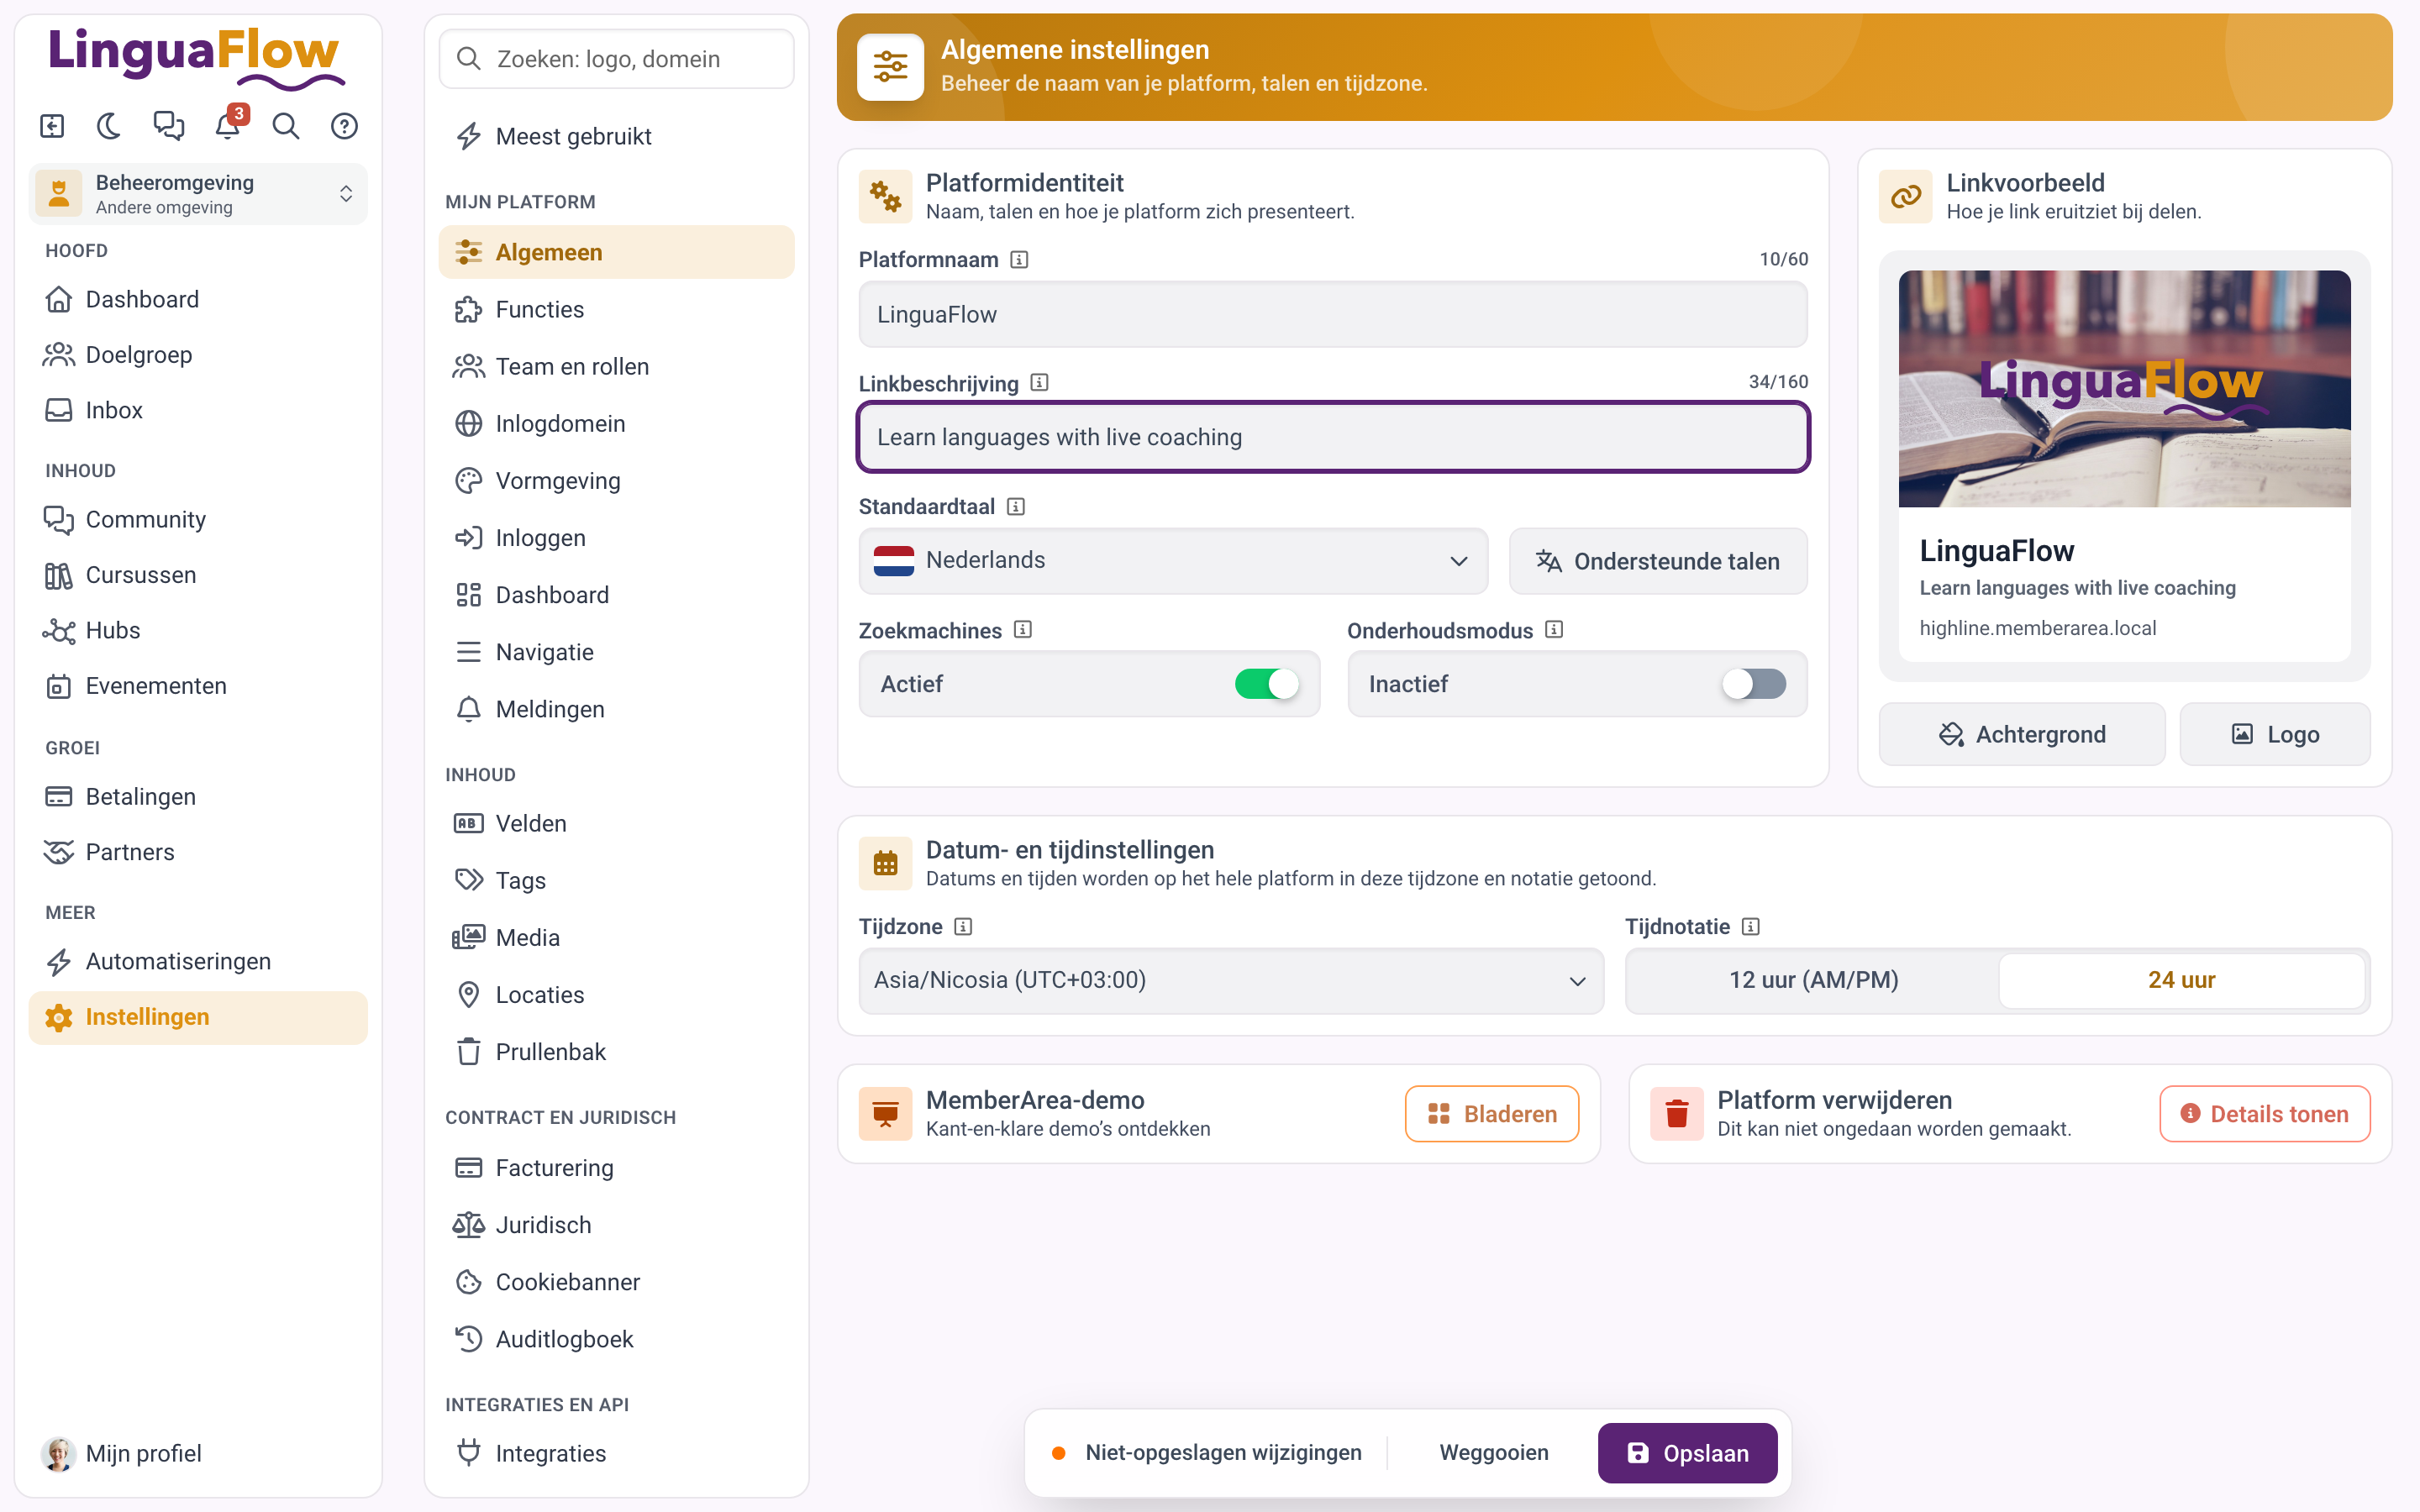
Task: Open the help question mark icon
Action: [344, 126]
